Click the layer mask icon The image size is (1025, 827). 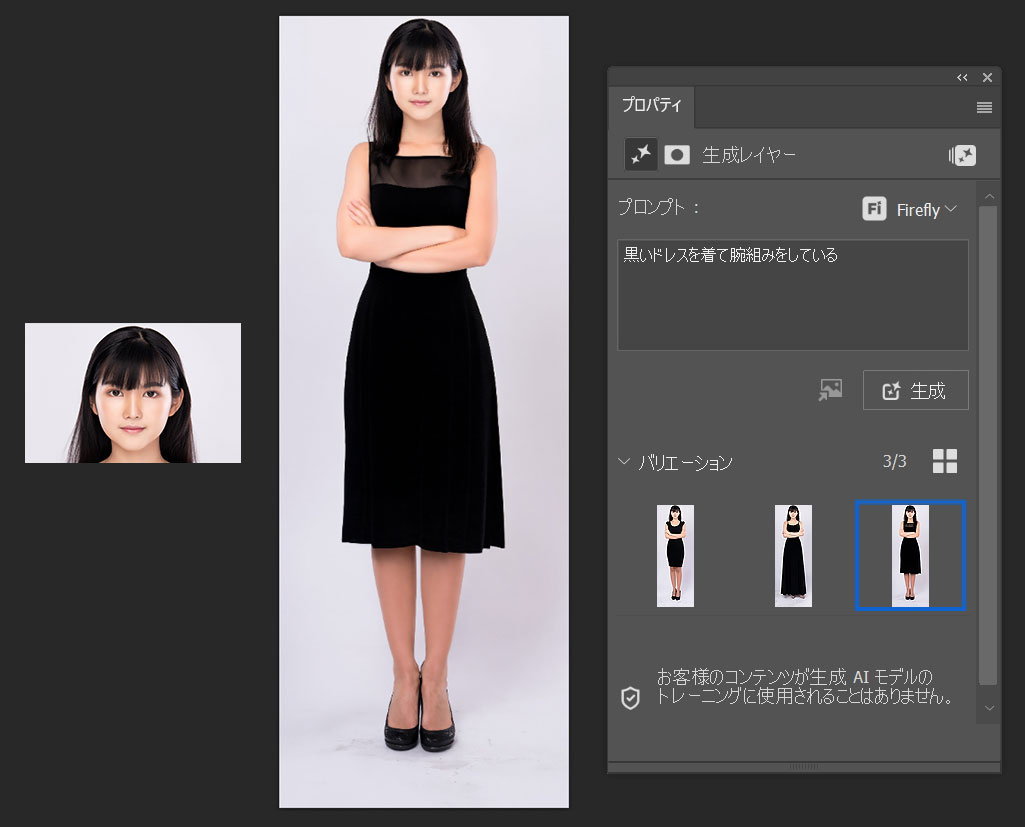677,155
